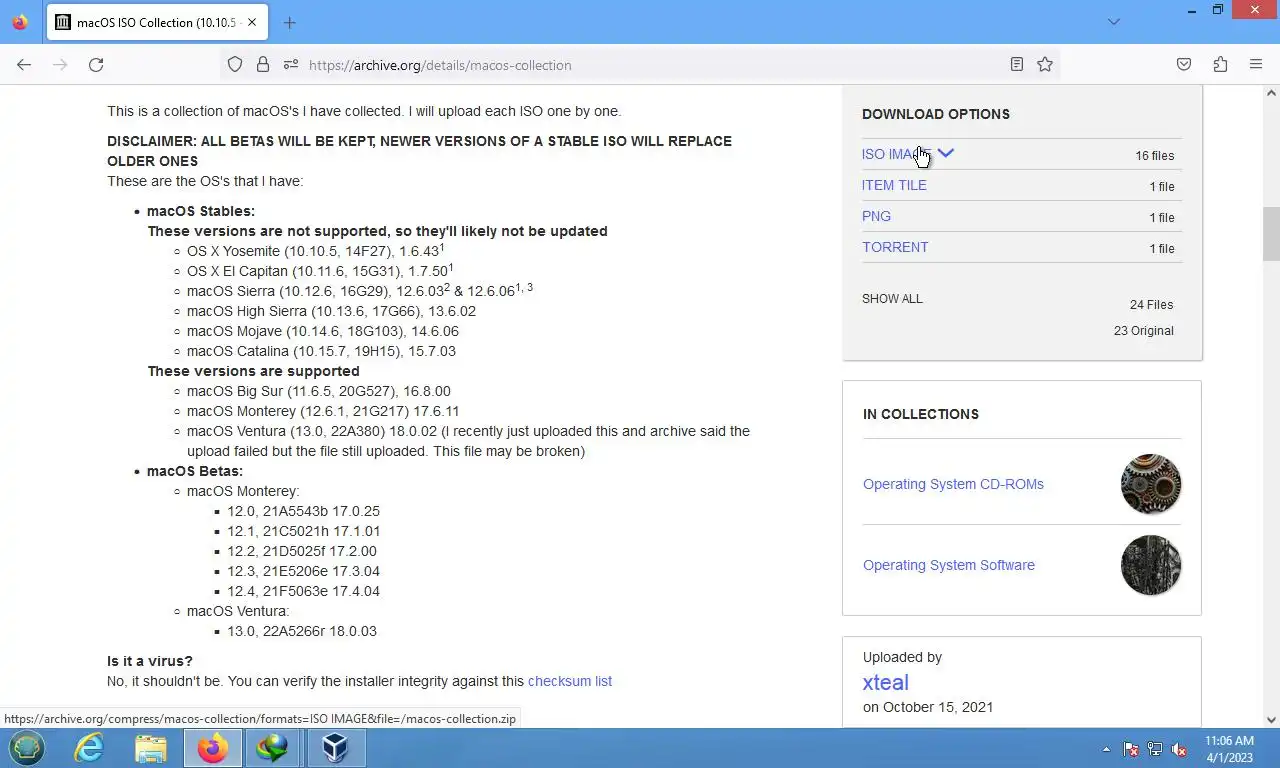
Task: Open uploader xteal profile
Action: coord(885,682)
